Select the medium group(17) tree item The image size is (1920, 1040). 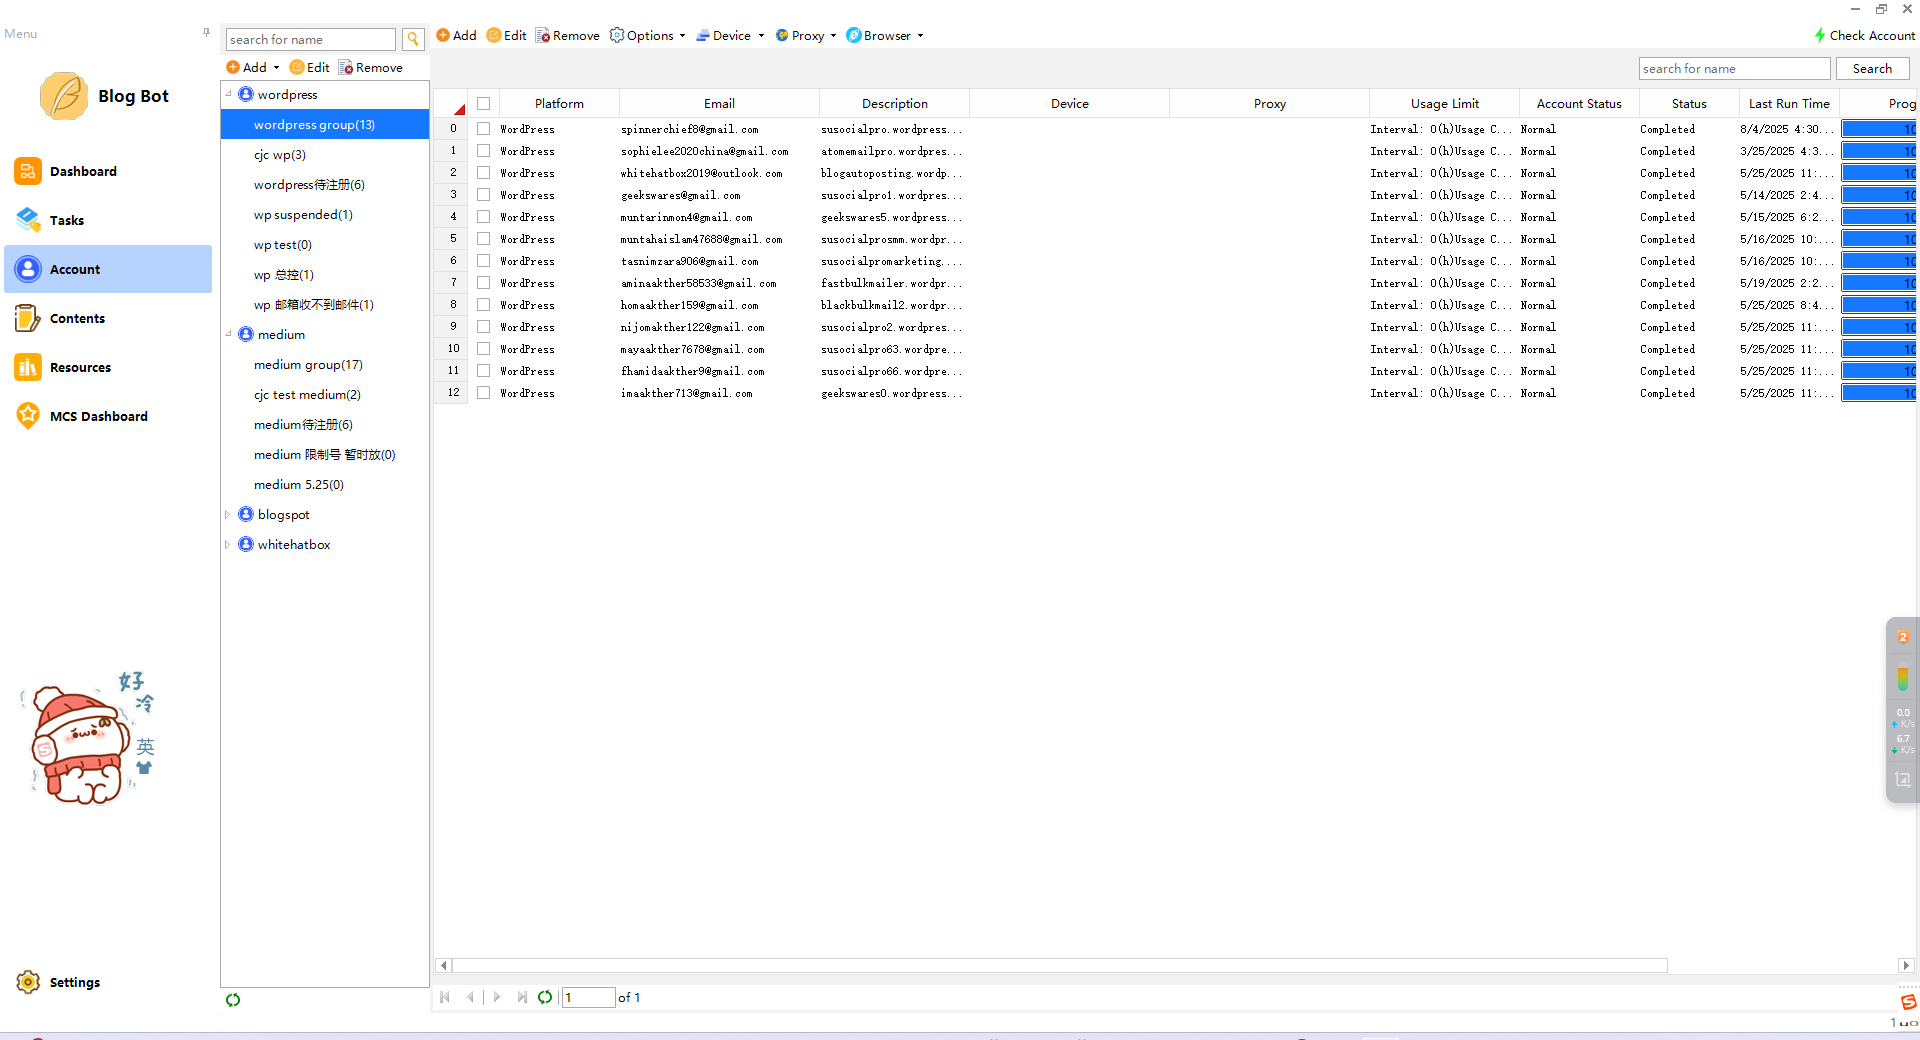tap(308, 365)
